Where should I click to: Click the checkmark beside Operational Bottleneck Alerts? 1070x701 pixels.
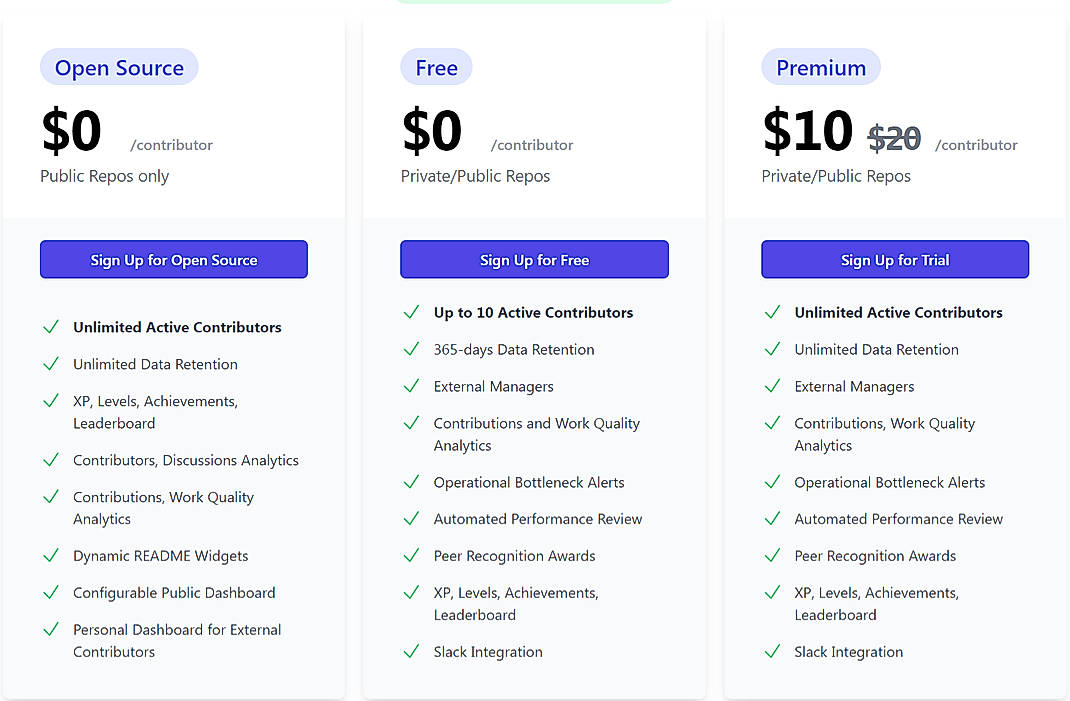[411, 482]
